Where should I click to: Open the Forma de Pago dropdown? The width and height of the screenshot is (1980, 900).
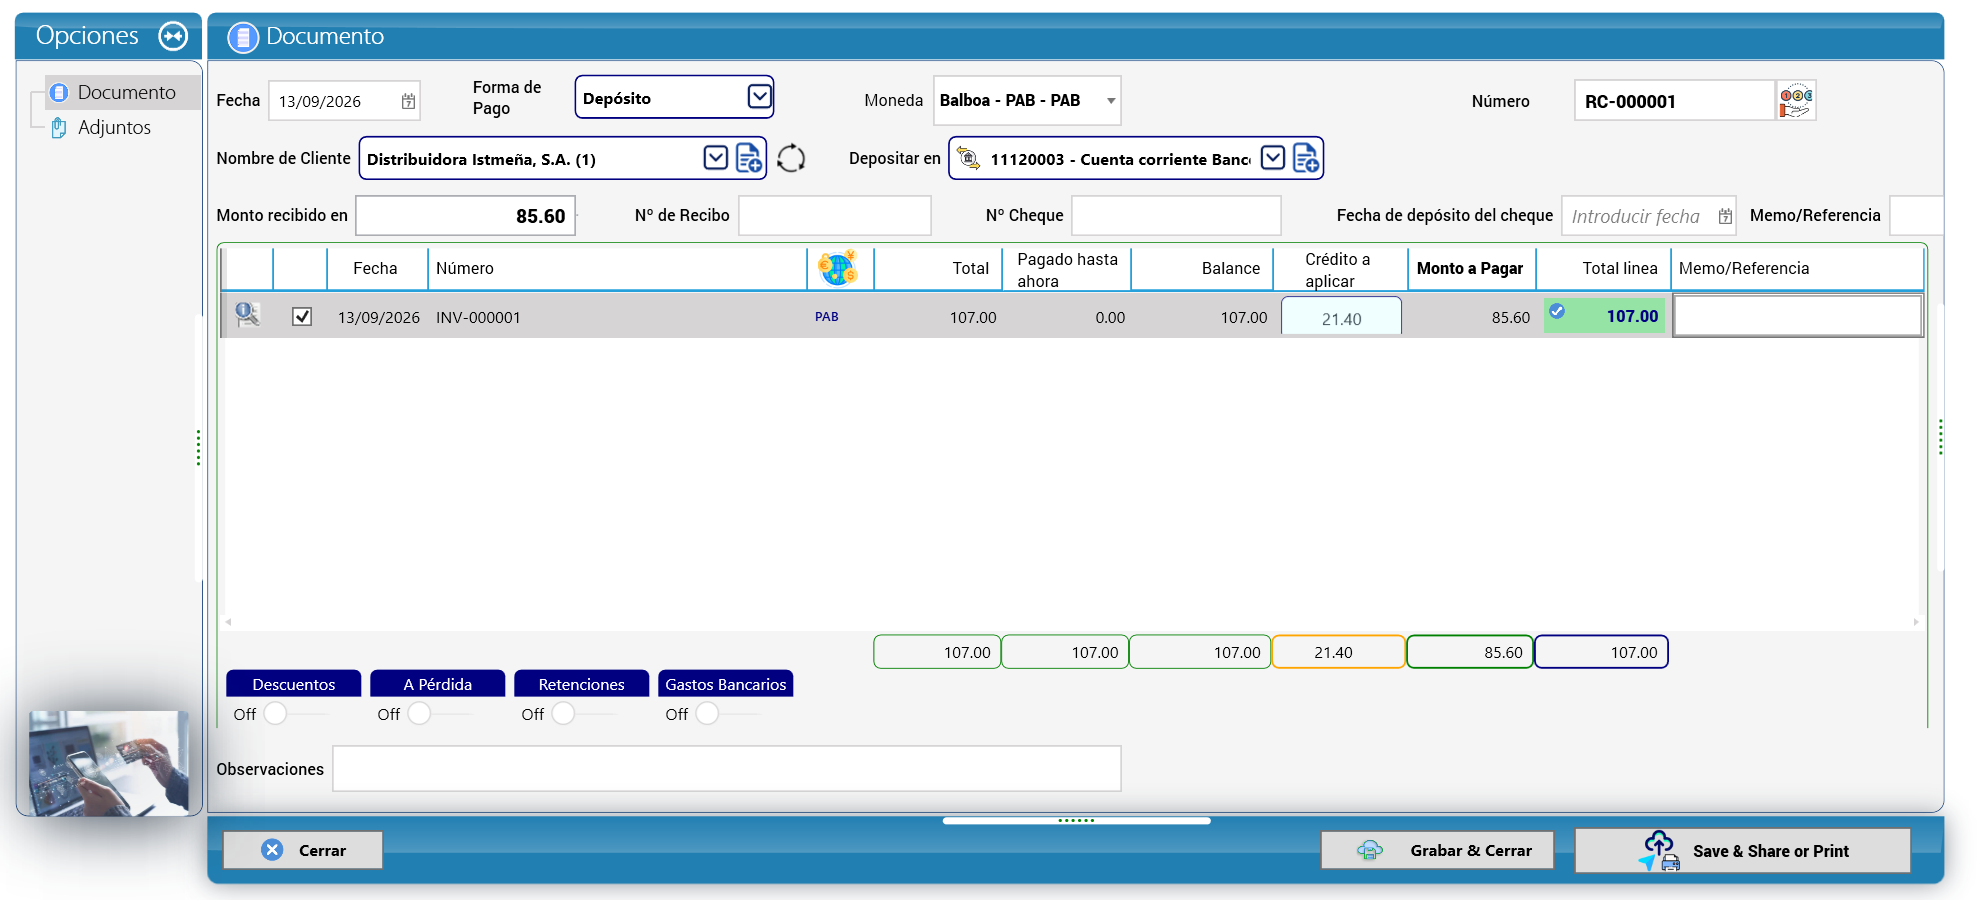(760, 97)
